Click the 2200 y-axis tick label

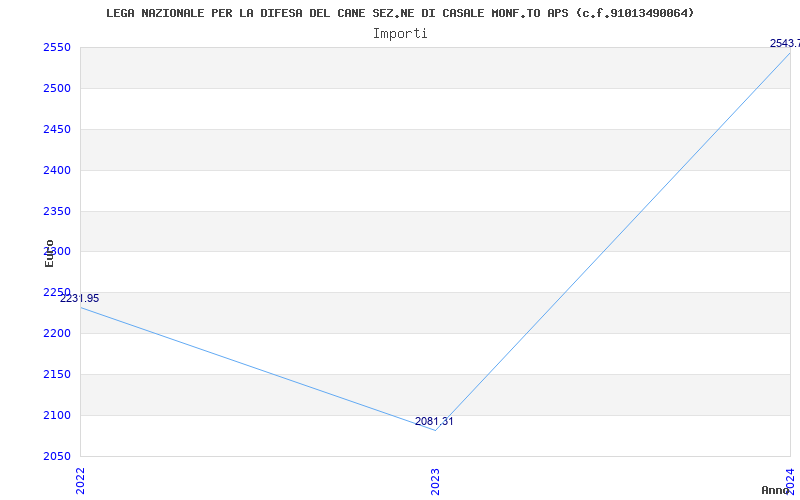[56, 334]
